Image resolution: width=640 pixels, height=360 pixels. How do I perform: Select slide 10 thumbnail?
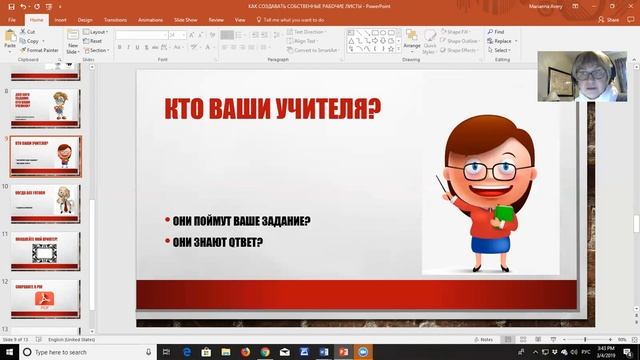45,203
